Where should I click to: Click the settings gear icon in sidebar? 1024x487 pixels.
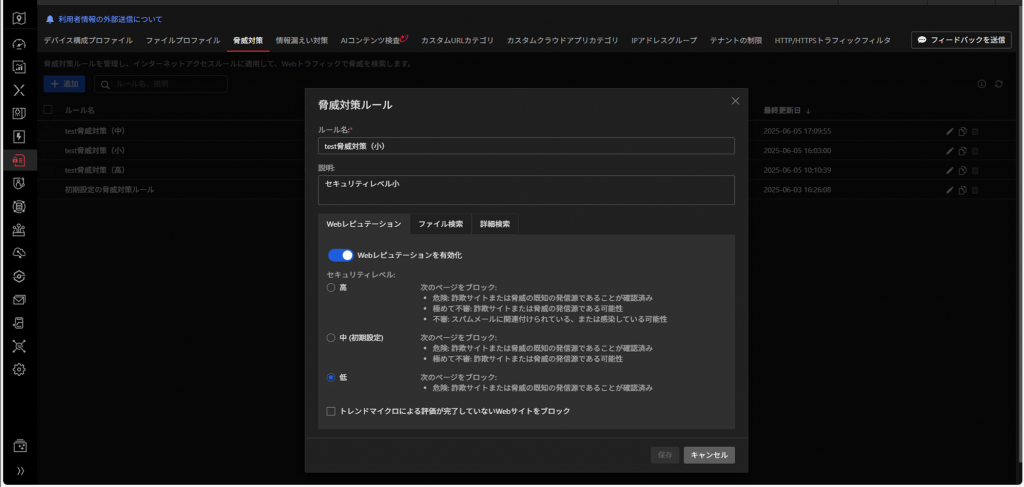pos(19,369)
